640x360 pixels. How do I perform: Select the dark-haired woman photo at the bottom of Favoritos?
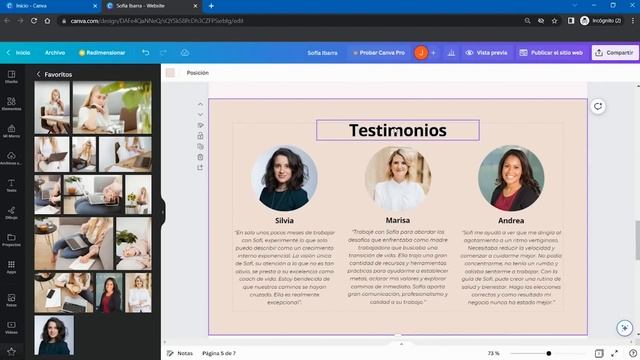point(54,335)
